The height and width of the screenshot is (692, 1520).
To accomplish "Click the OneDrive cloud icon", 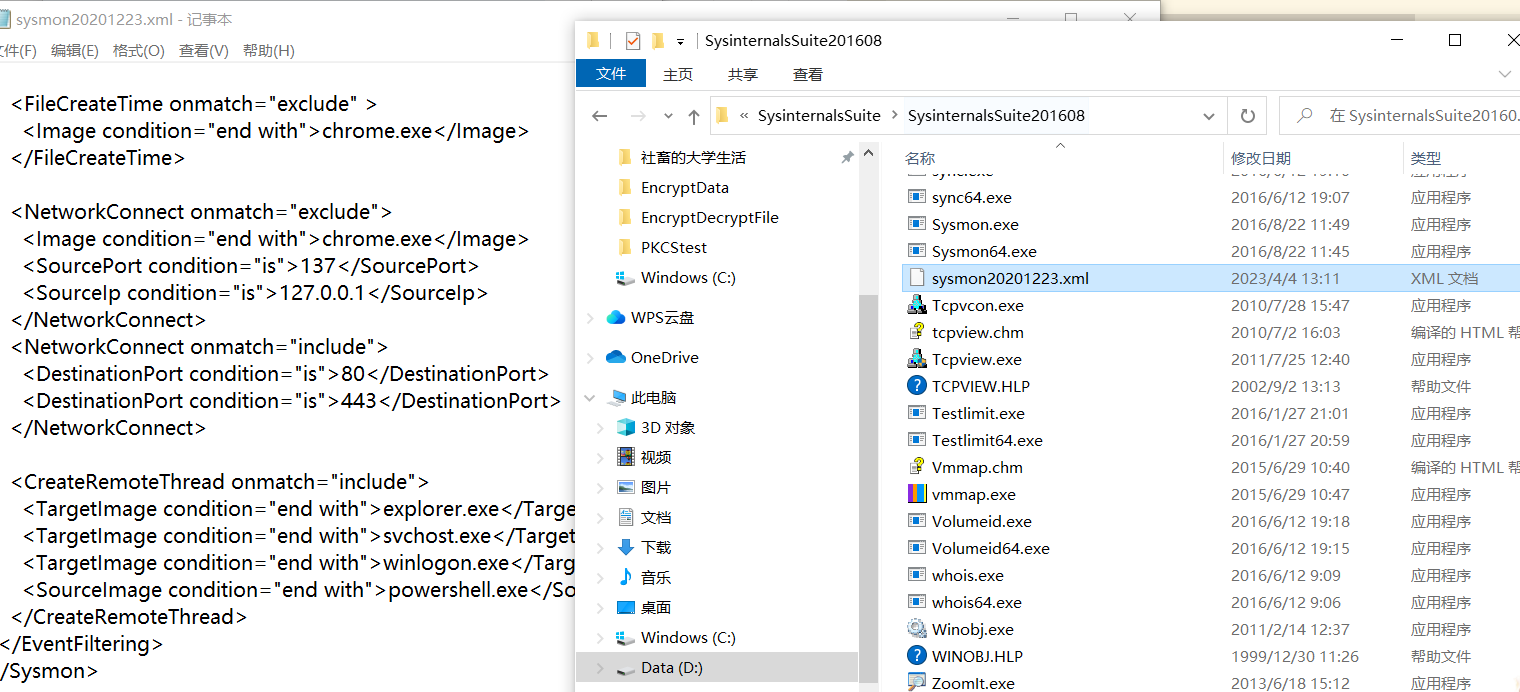I will pyautogui.click(x=615, y=358).
